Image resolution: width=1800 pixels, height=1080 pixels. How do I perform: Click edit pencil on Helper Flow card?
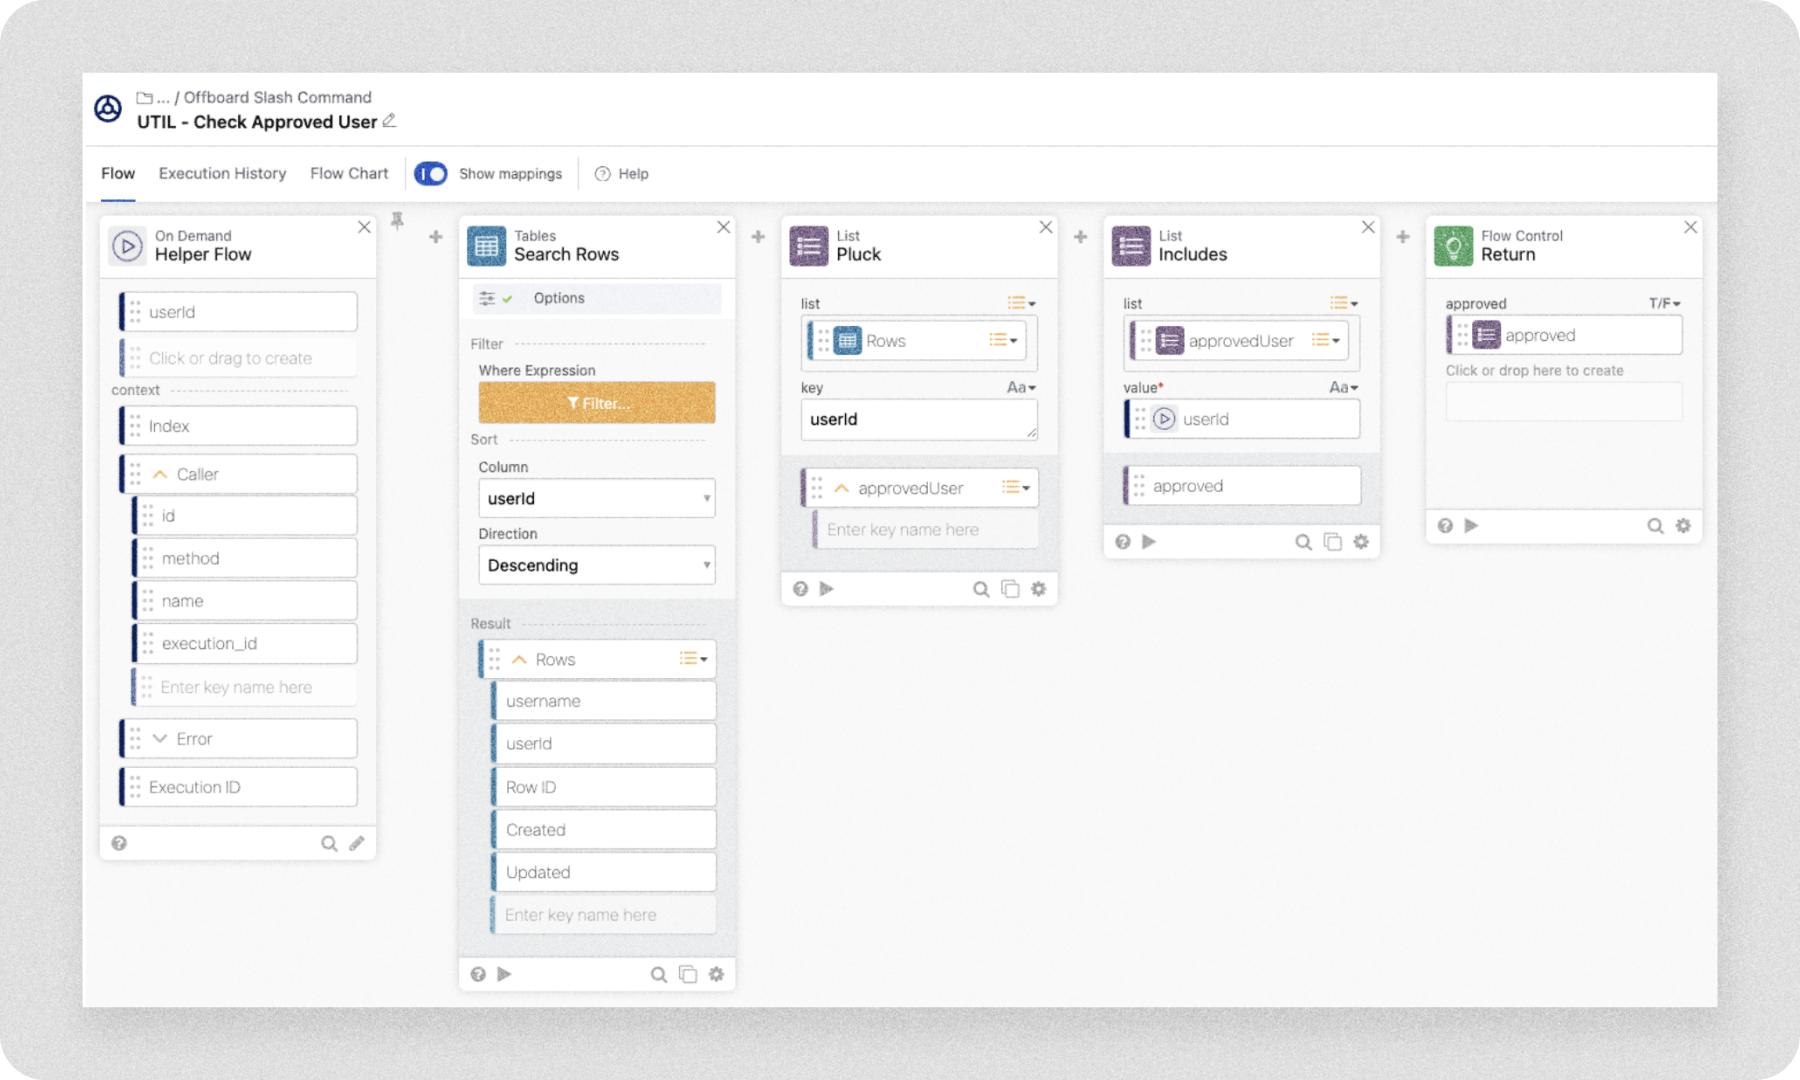[357, 843]
